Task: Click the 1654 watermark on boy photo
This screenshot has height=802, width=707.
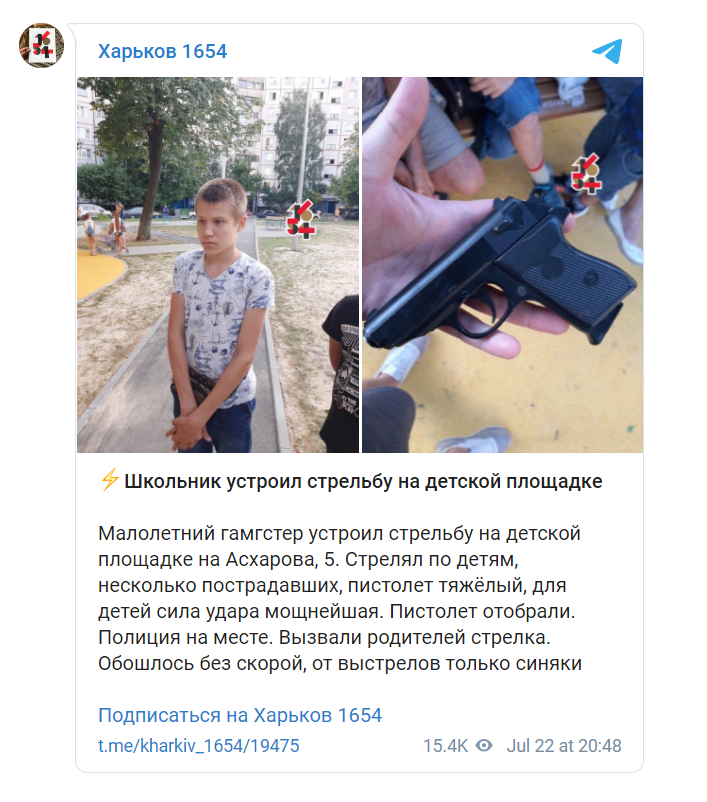Action: [300, 219]
